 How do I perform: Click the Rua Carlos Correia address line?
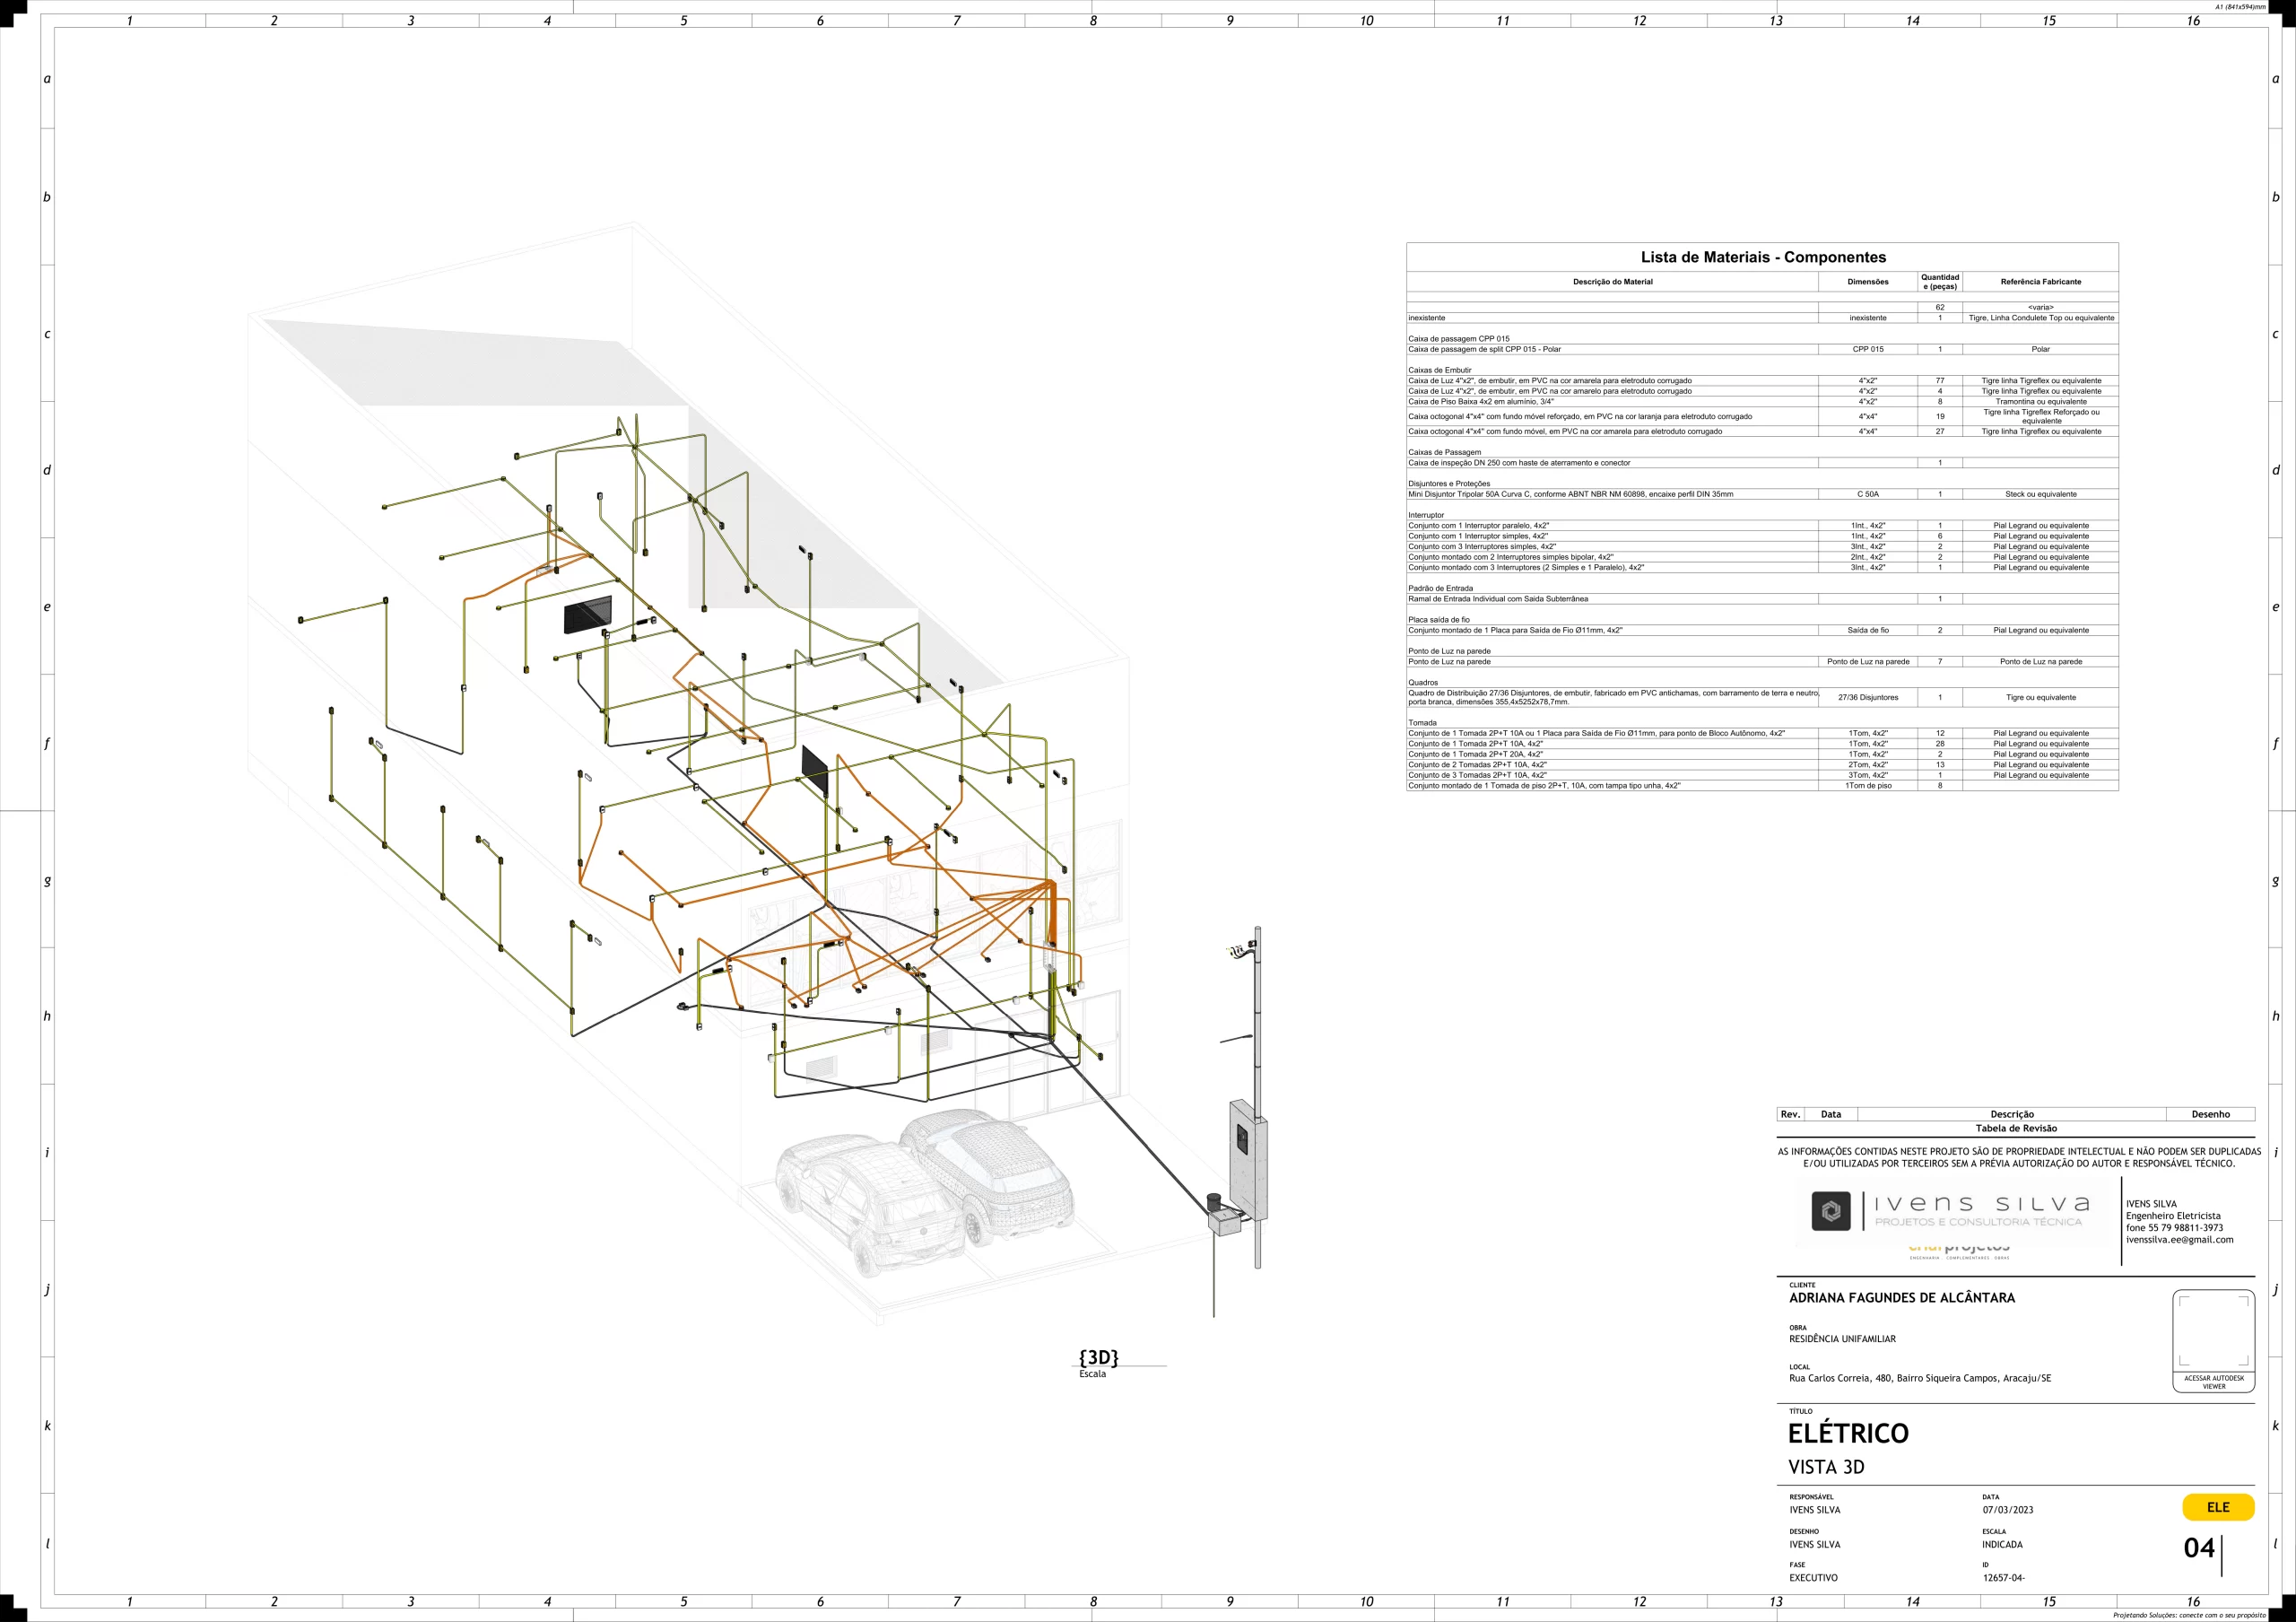coord(1920,1378)
